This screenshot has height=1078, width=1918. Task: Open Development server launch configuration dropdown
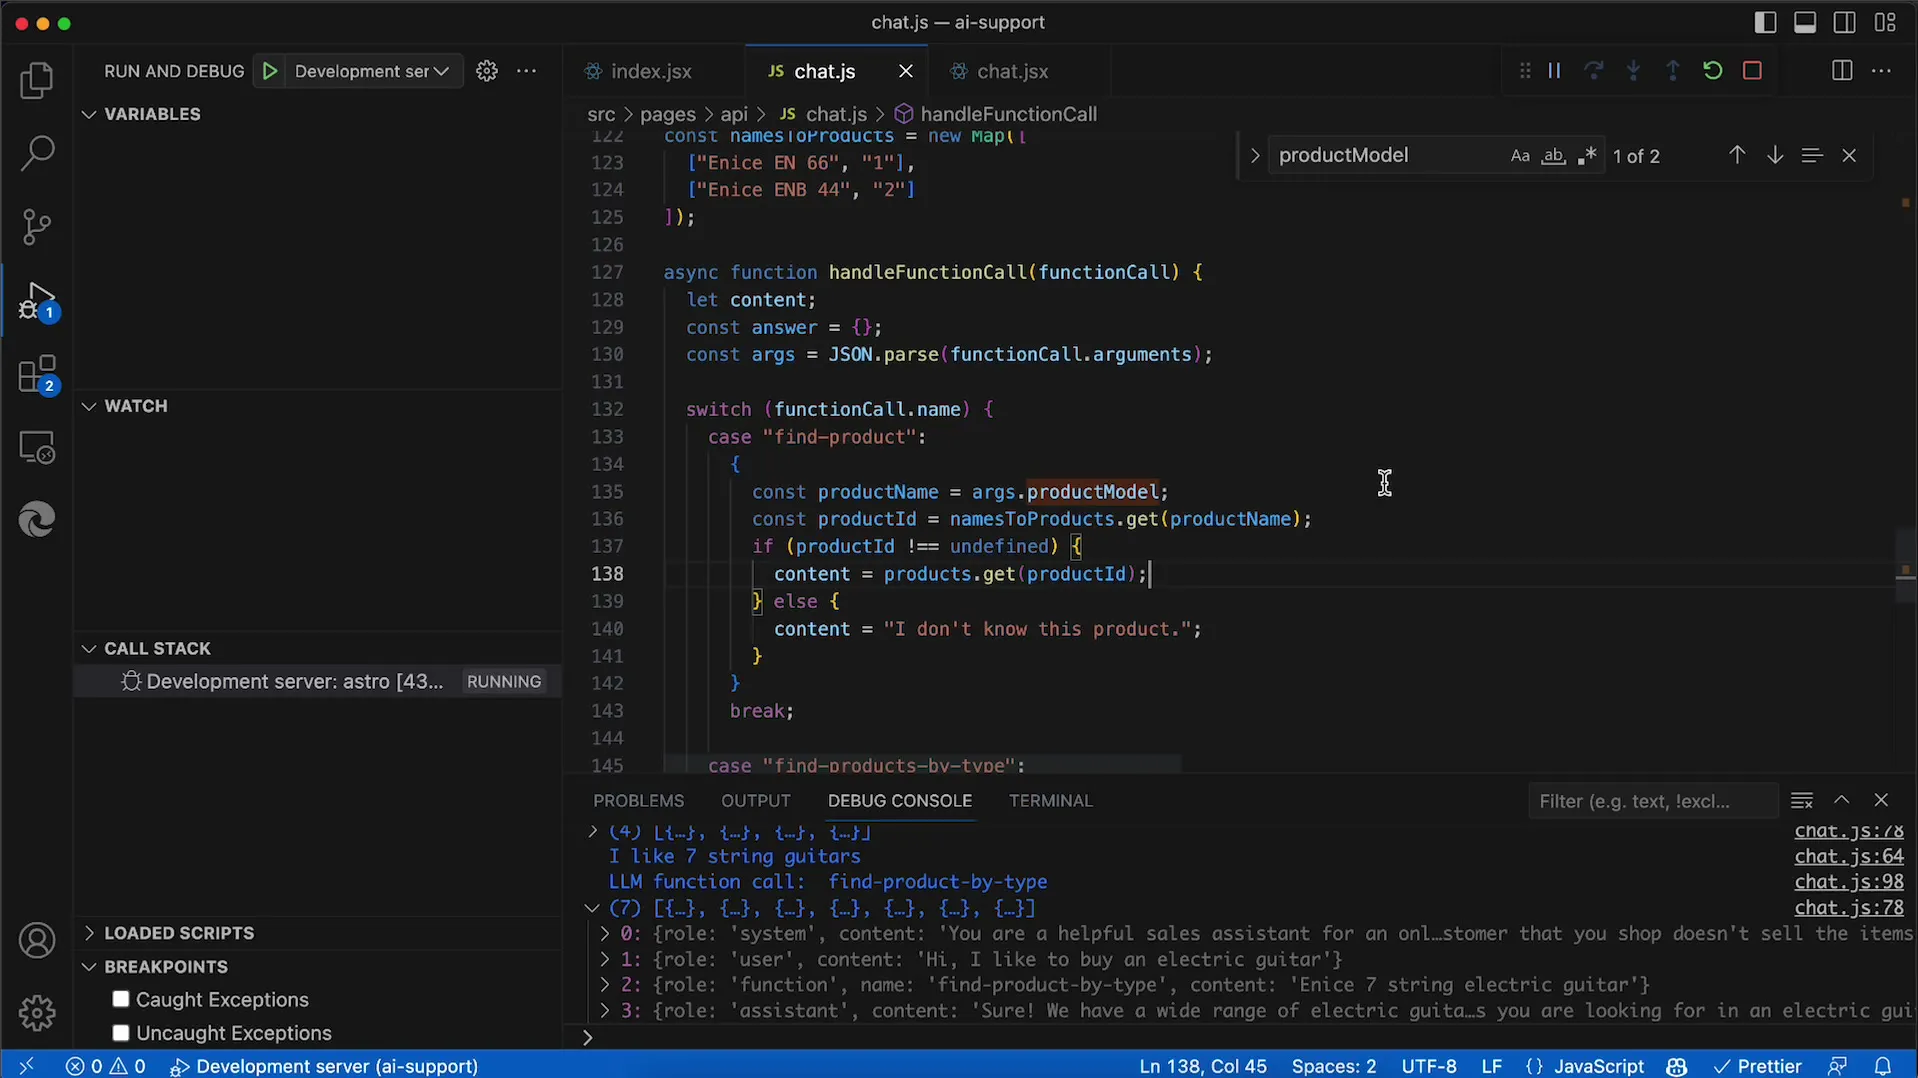tap(372, 71)
